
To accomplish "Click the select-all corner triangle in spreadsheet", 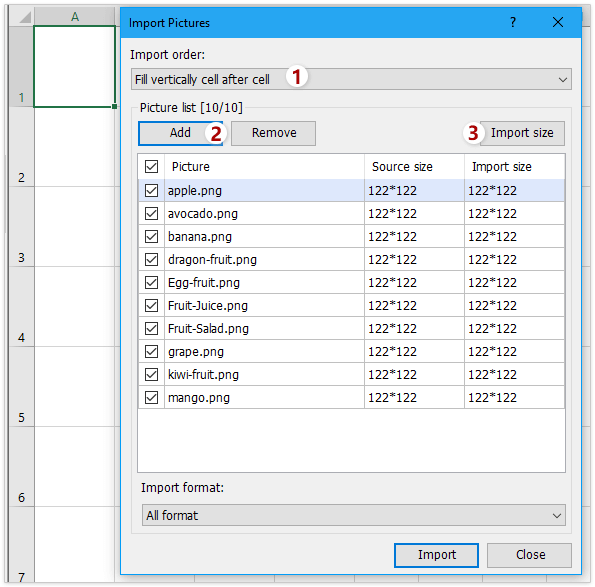I will (25, 17).
